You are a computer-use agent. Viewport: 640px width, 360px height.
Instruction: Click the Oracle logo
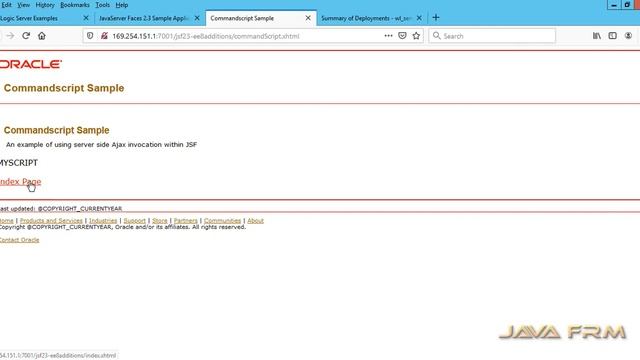[x=31, y=64]
